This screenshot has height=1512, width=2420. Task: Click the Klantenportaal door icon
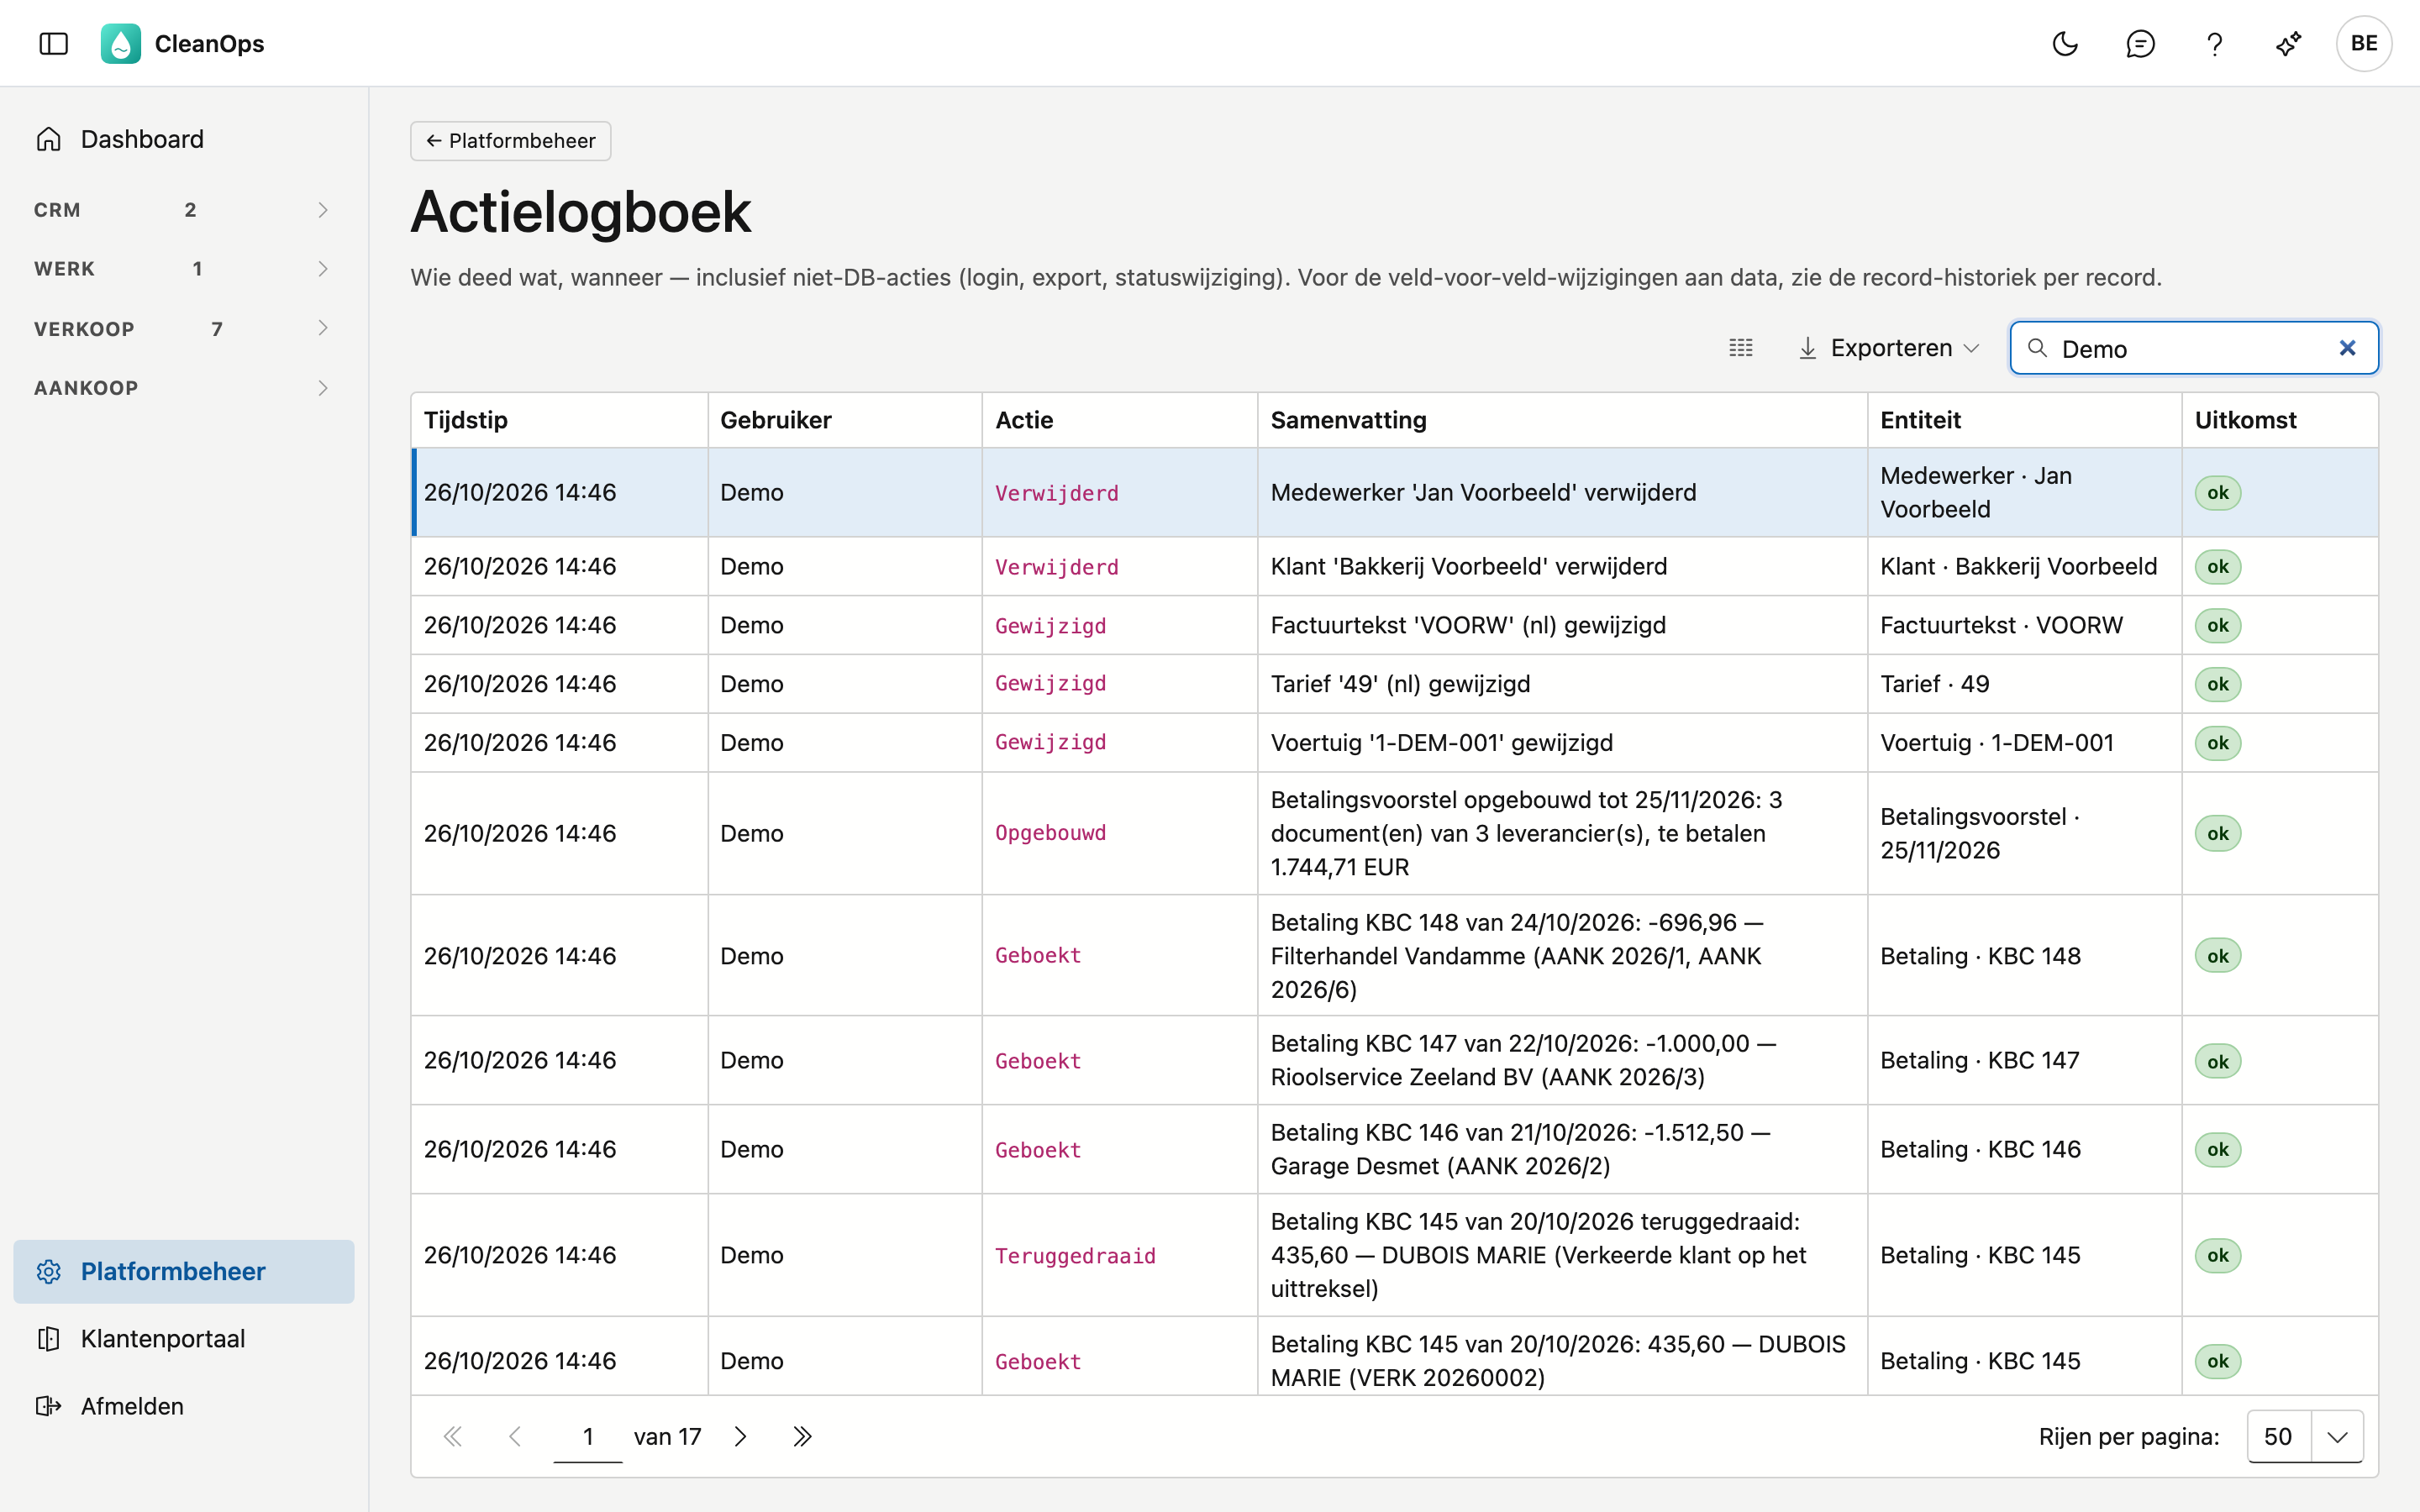click(x=49, y=1338)
